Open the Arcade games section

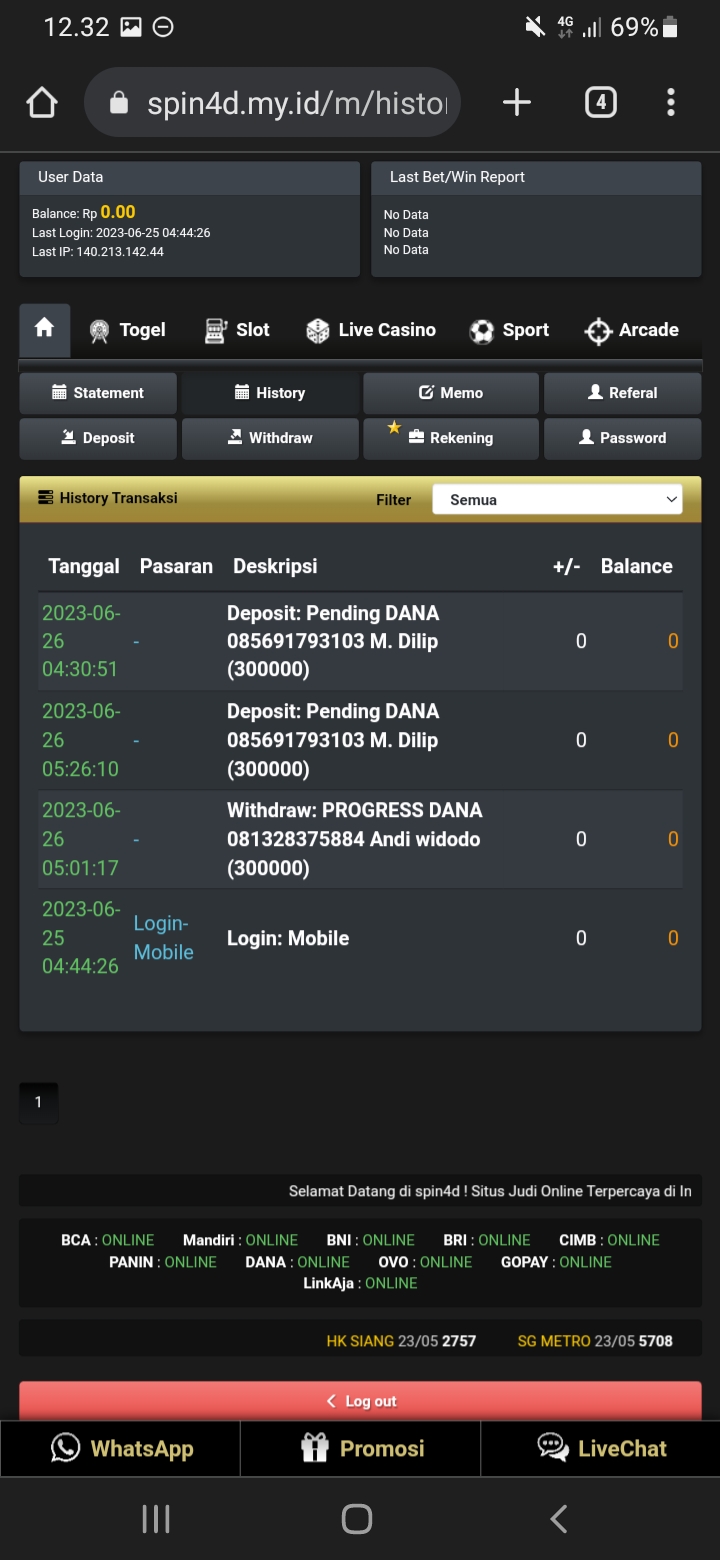(631, 330)
